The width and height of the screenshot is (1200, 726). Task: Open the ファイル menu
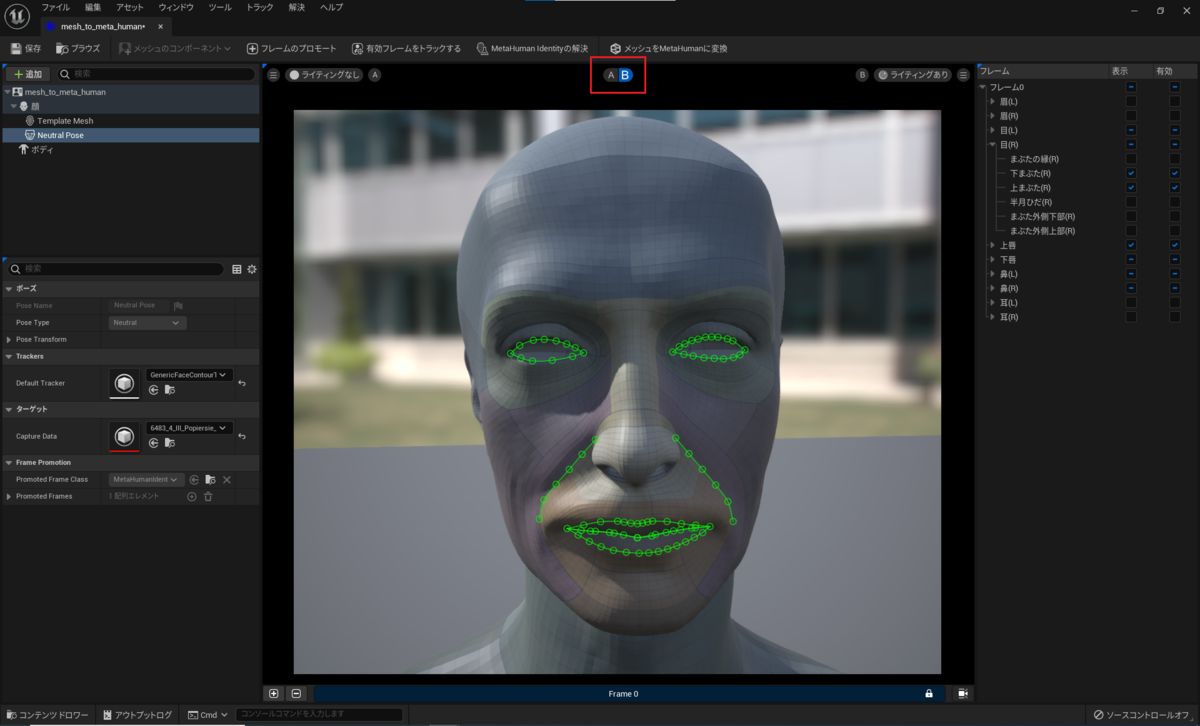click(55, 7)
